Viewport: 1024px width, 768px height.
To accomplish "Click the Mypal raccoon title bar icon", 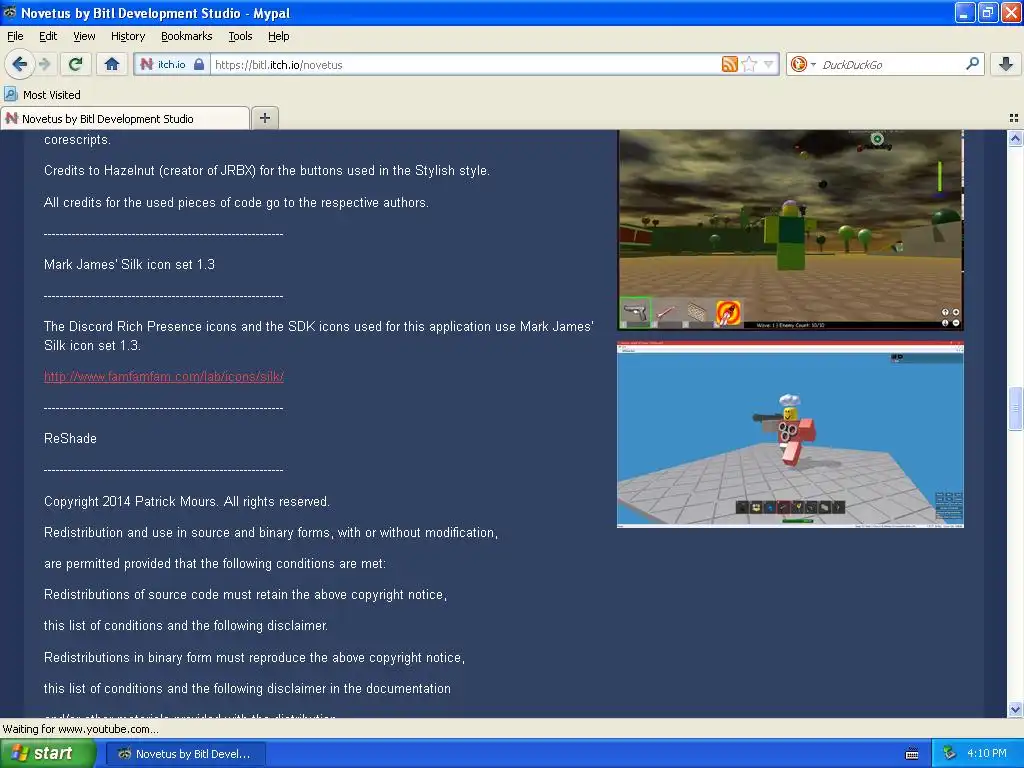I will pos(10,12).
